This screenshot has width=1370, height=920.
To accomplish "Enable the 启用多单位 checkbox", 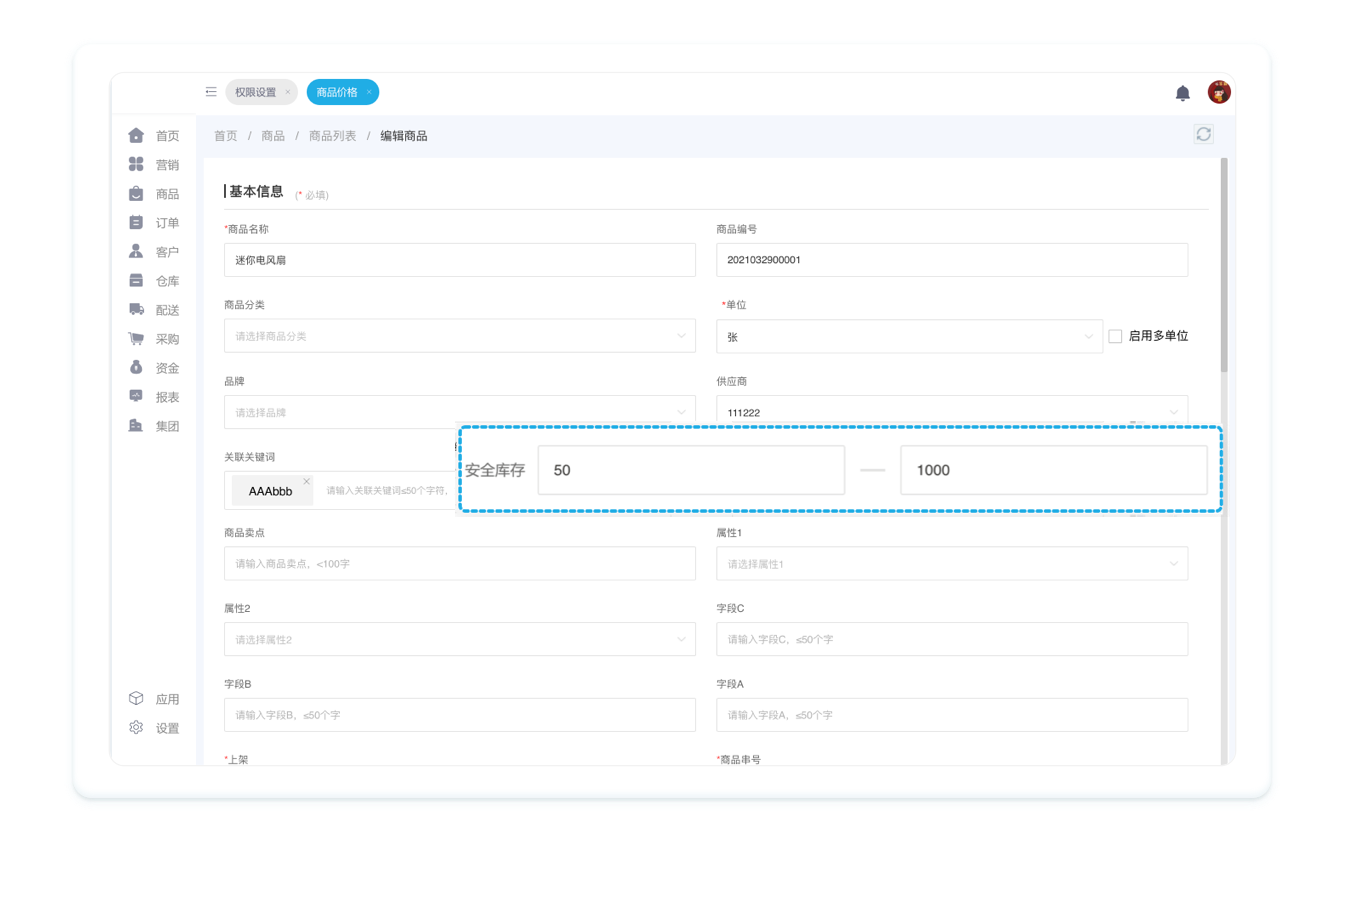I will (1115, 337).
